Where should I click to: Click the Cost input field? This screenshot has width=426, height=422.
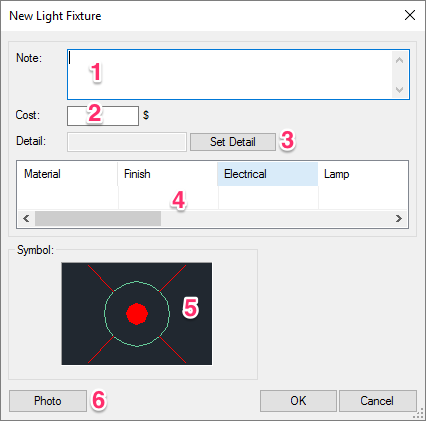pos(103,116)
